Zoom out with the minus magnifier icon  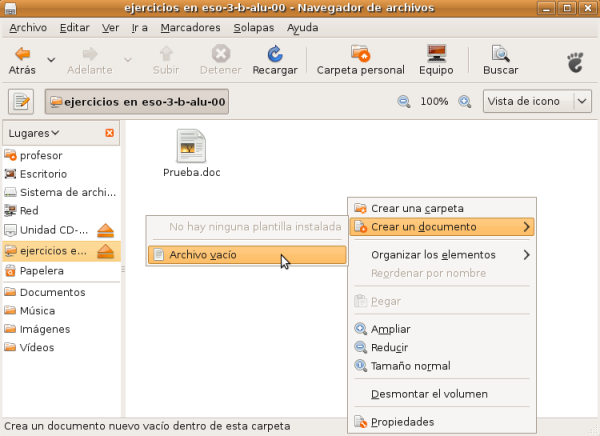pyautogui.click(x=404, y=102)
